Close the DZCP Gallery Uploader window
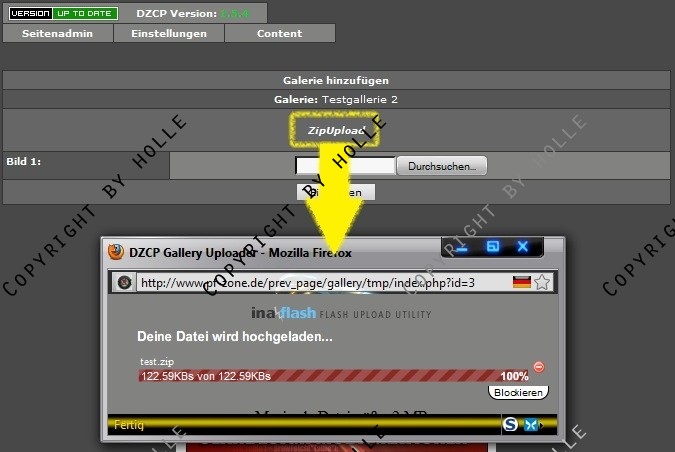Screen dimensions: 675x452 click(522, 247)
